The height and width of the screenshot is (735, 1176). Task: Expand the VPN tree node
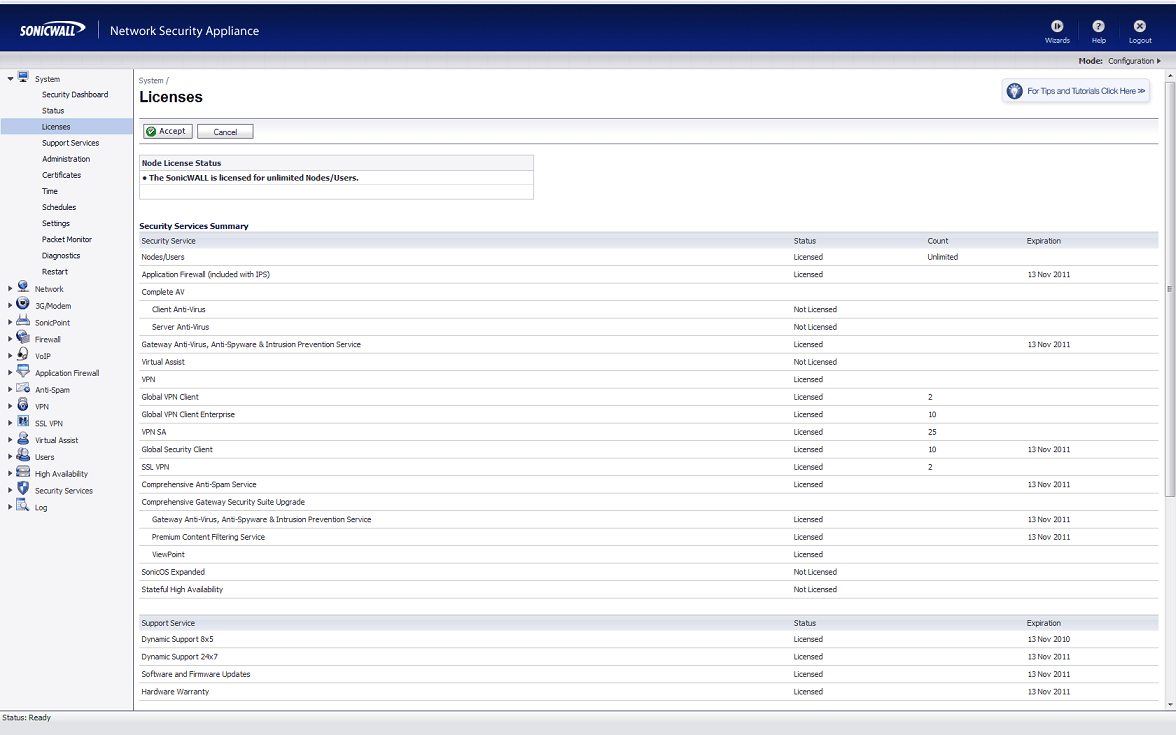10,406
